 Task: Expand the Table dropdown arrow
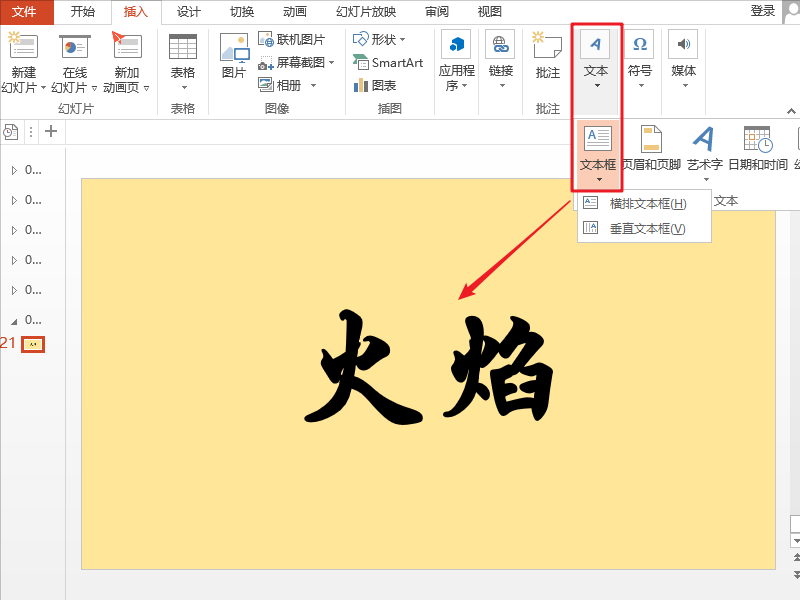coord(184,88)
